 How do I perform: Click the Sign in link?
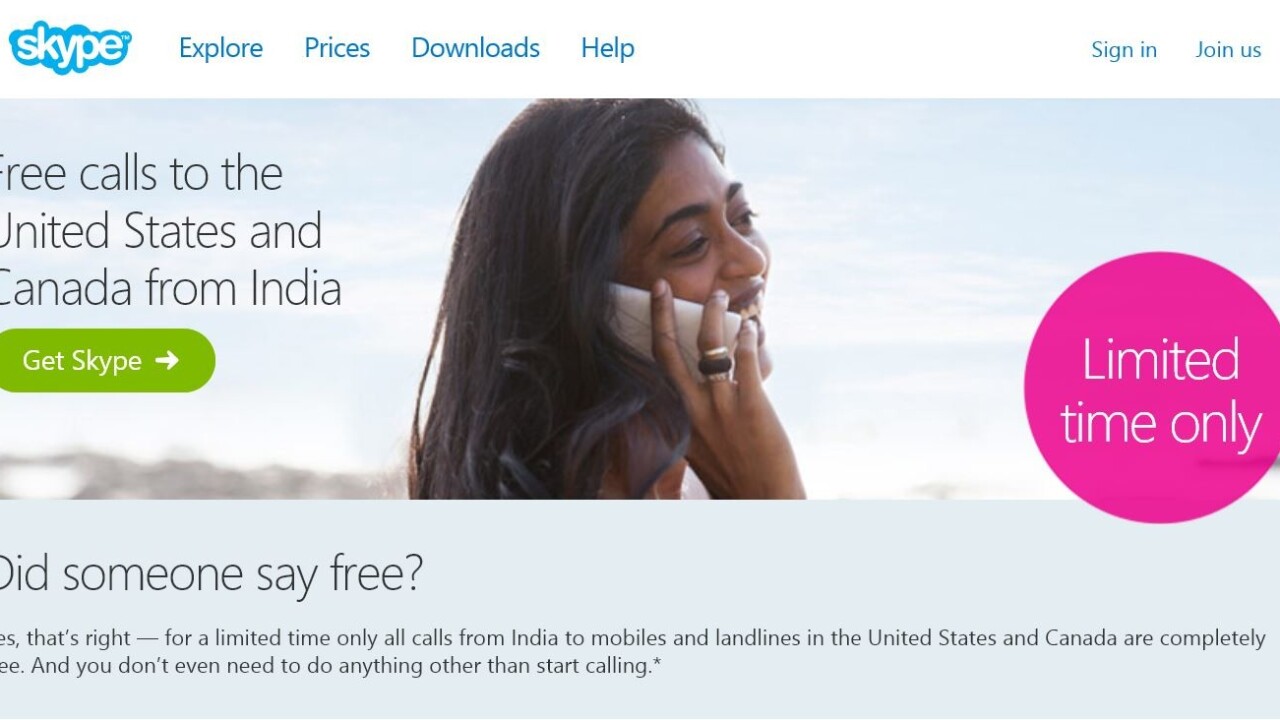click(1124, 50)
